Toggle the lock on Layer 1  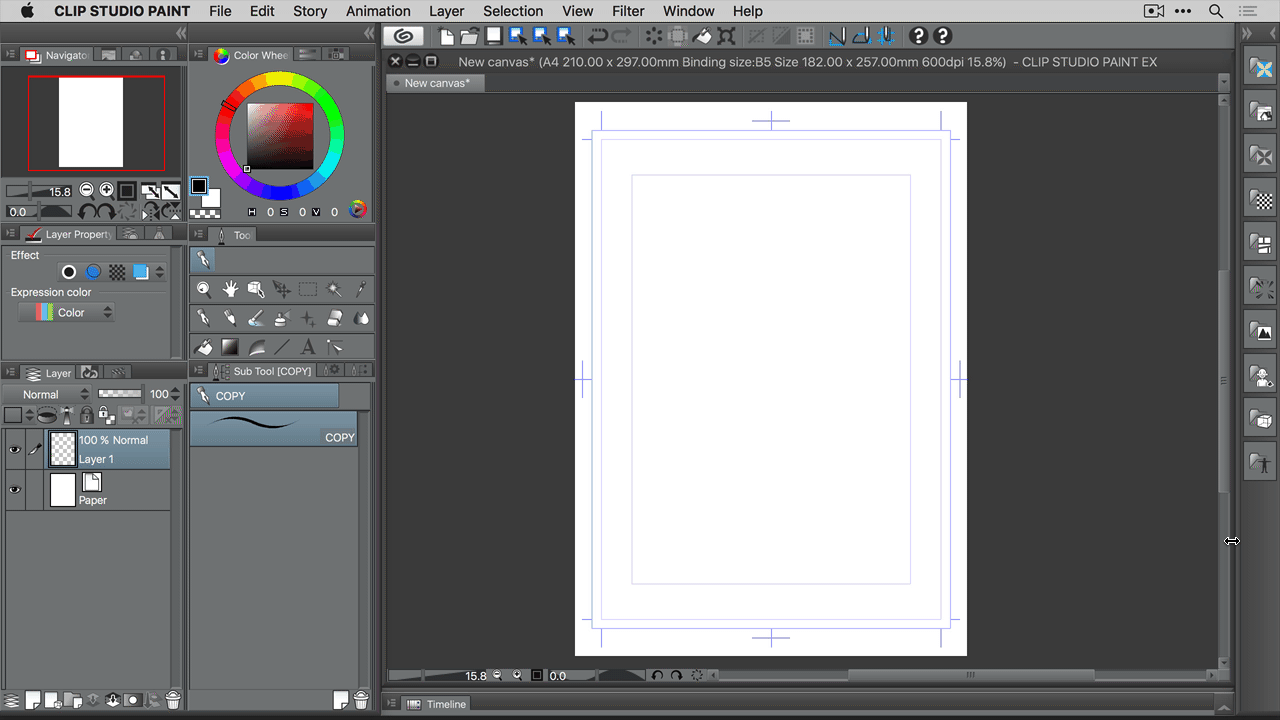pyautogui.click(x=88, y=414)
